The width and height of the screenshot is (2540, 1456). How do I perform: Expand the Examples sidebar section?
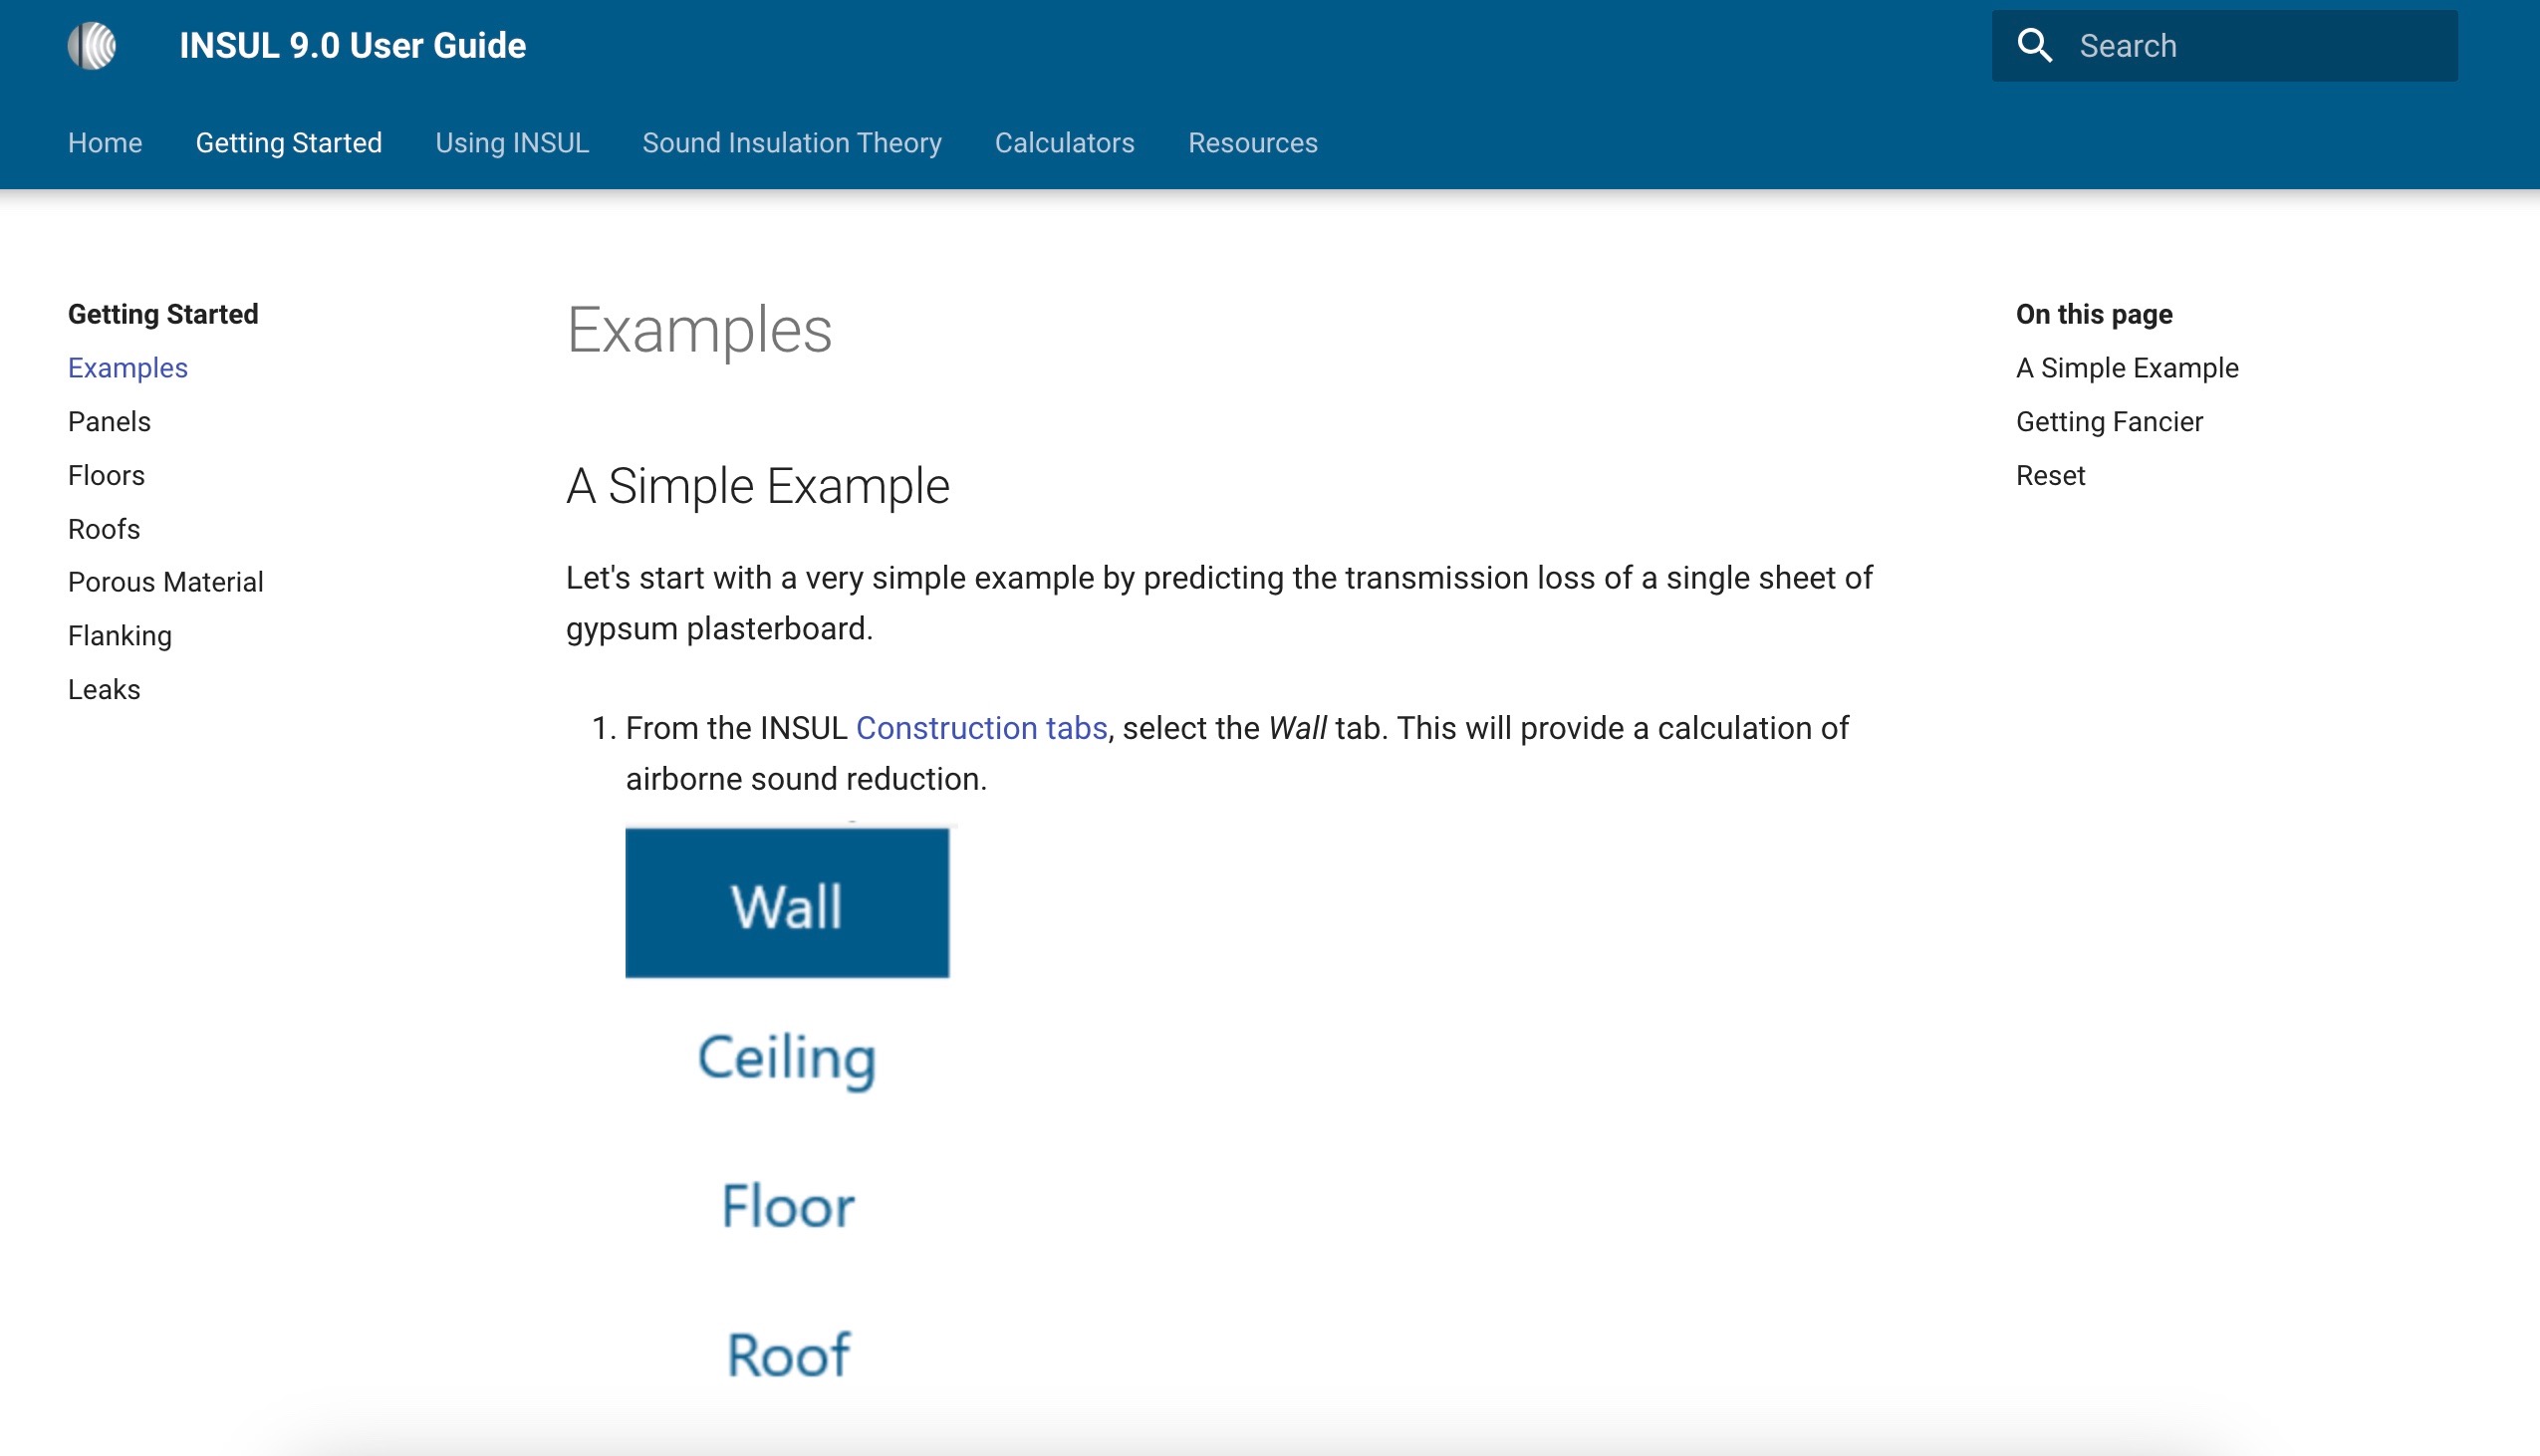pos(126,366)
